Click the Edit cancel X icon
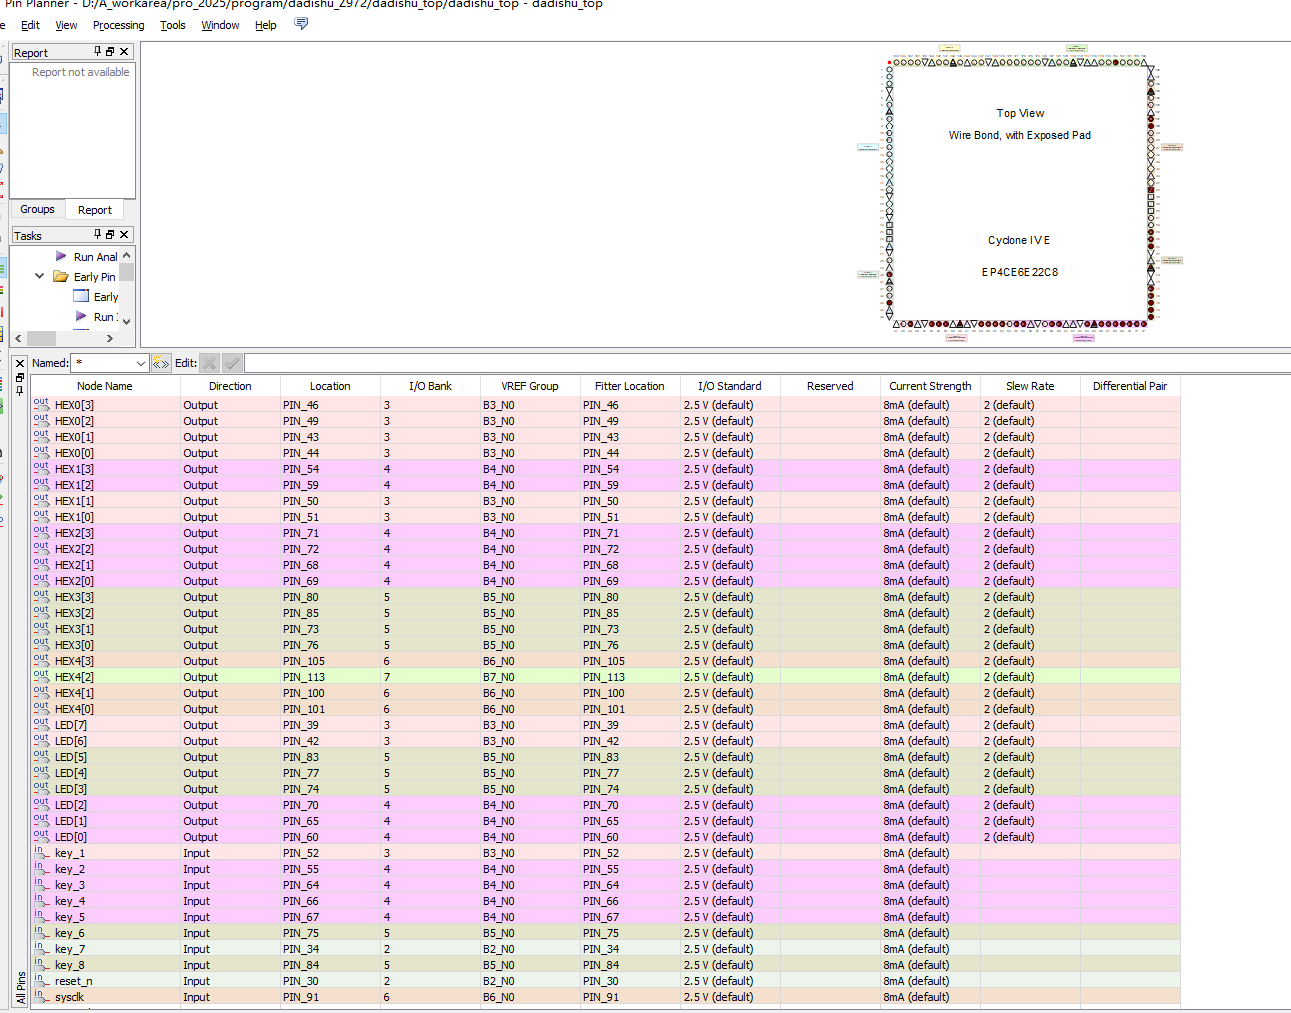The image size is (1291, 1013). click(209, 363)
